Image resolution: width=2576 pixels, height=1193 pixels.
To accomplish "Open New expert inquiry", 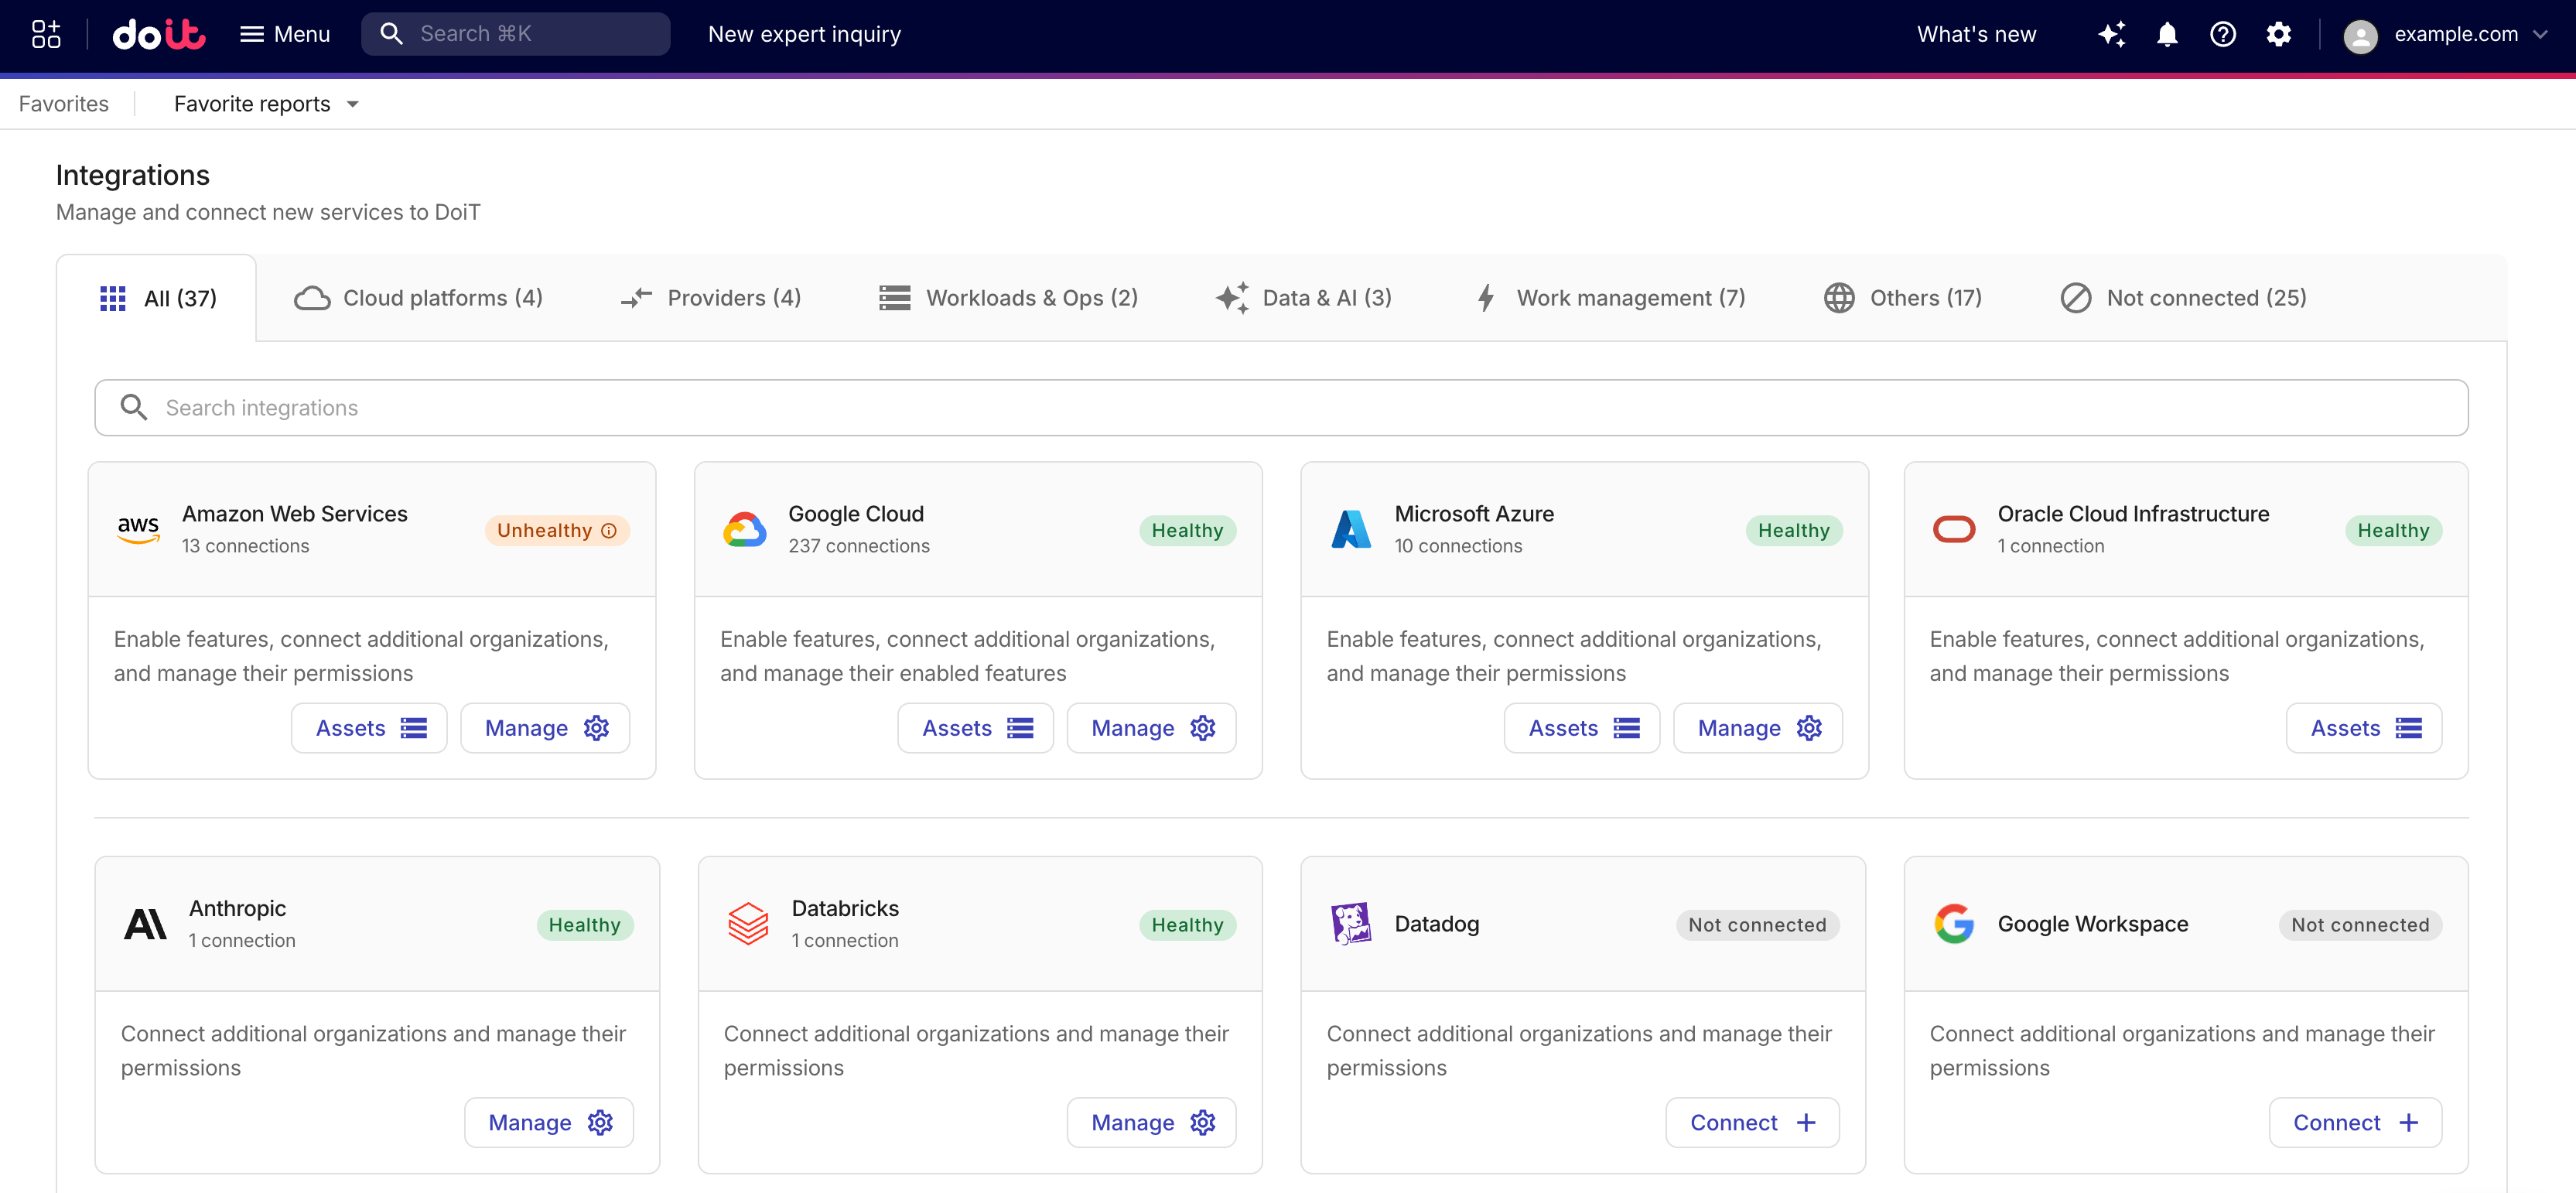I will click(x=804, y=34).
